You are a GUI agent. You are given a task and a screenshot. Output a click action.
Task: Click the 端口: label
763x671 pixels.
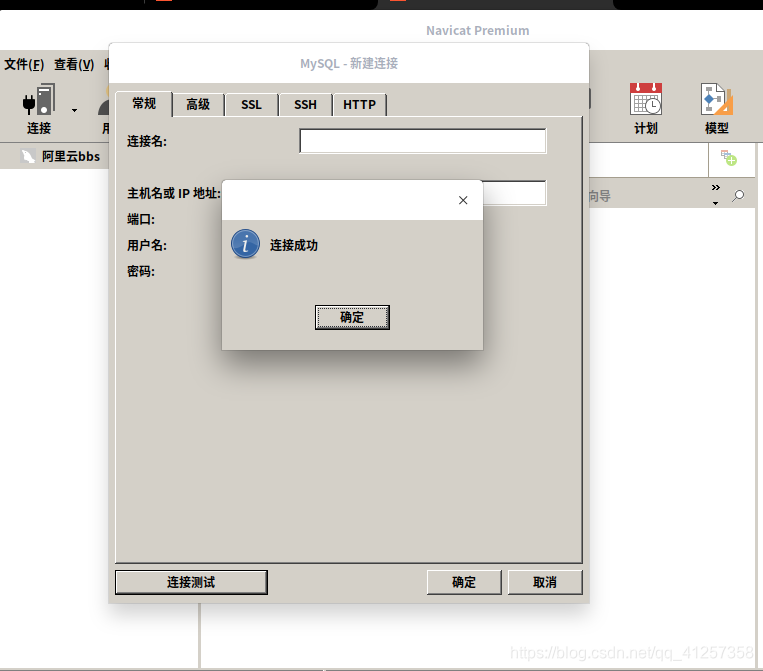click(141, 219)
